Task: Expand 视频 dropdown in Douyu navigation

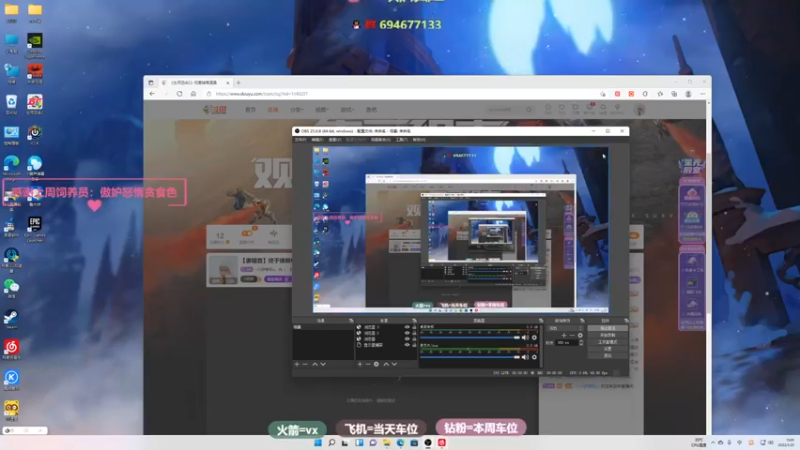Action: coord(321,109)
